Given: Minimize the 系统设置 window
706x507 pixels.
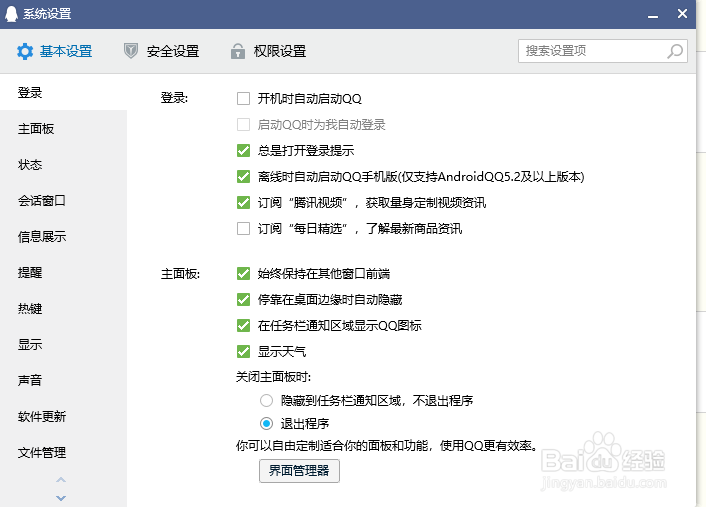Looking at the screenshot, I should point(653,16).
